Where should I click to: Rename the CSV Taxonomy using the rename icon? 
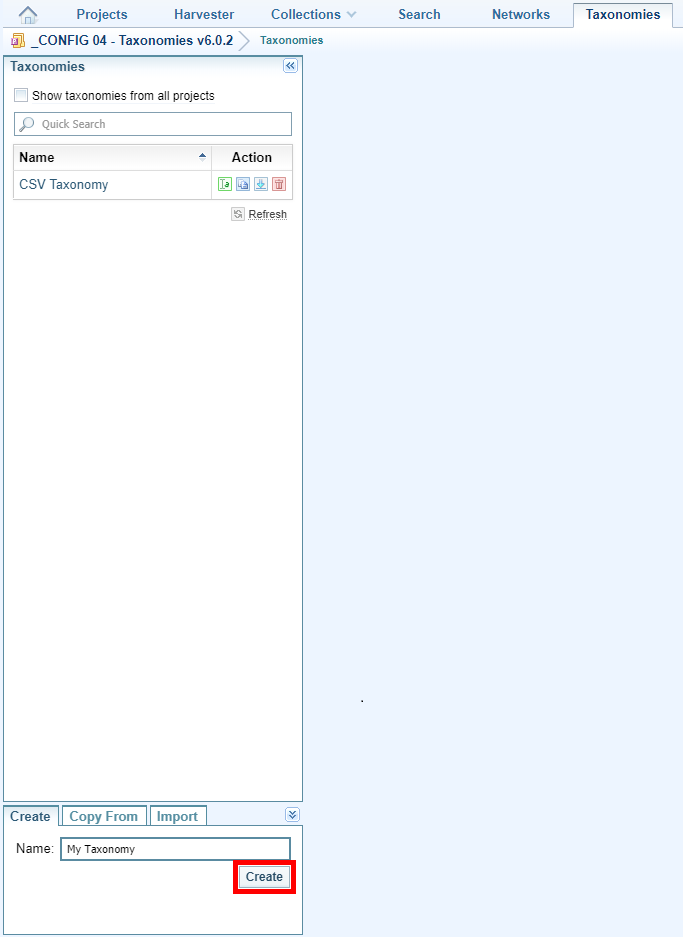225,184
